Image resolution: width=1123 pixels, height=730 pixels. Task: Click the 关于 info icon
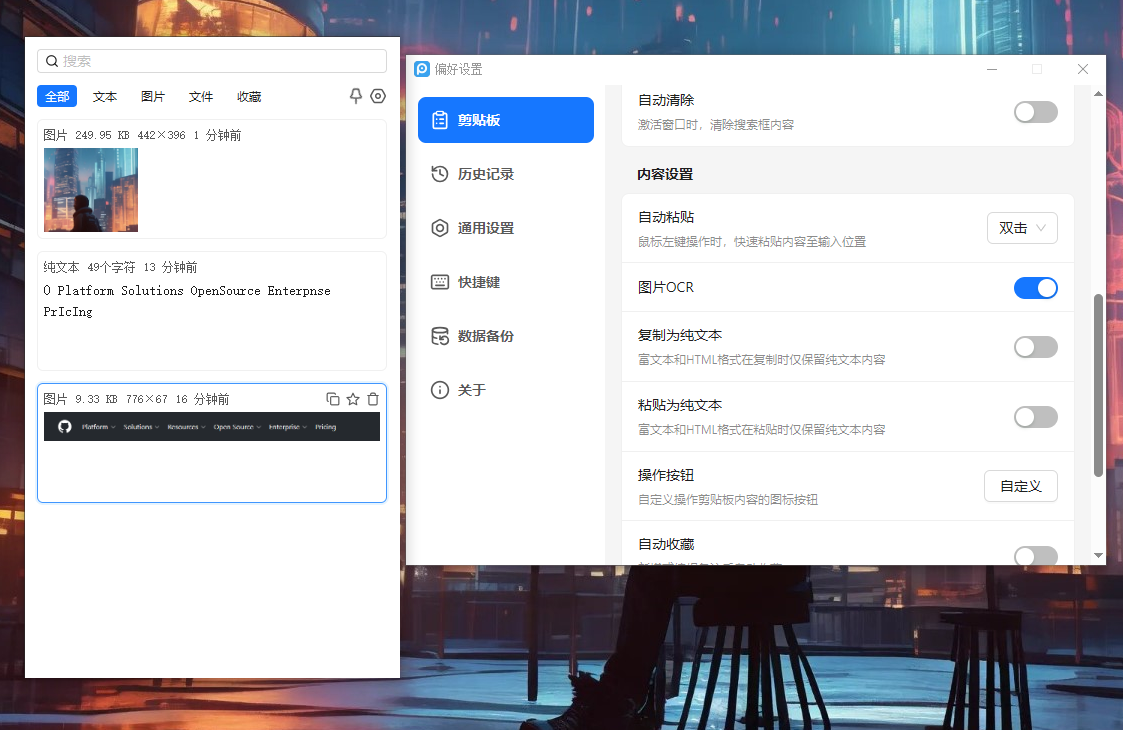pyautogui.click(x=440, y=390)
